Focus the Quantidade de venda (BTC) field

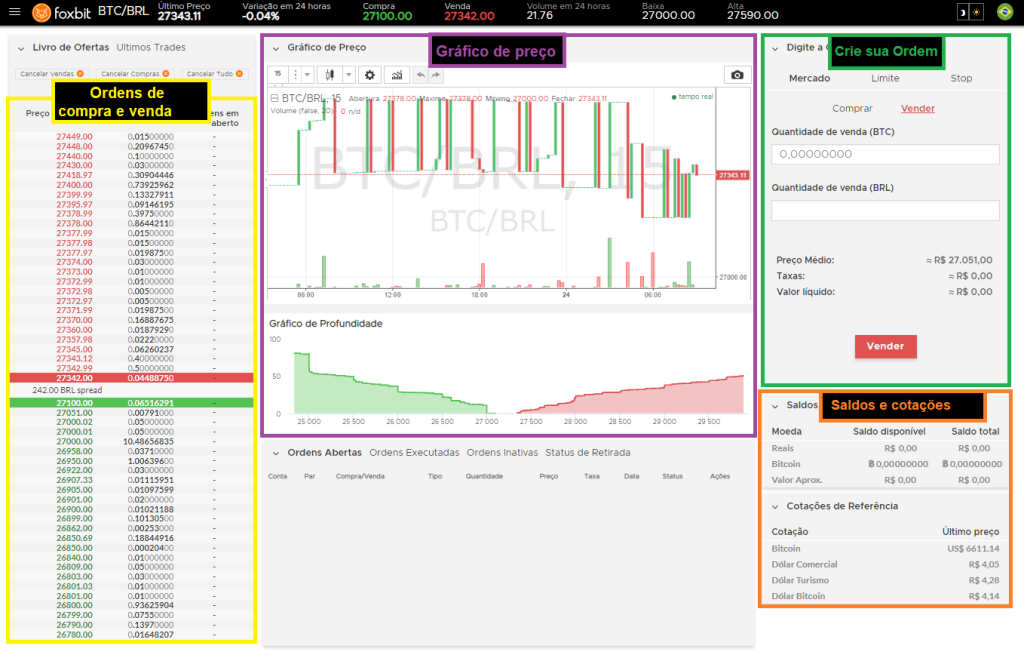pyautogui.click(x=885, y=154)
